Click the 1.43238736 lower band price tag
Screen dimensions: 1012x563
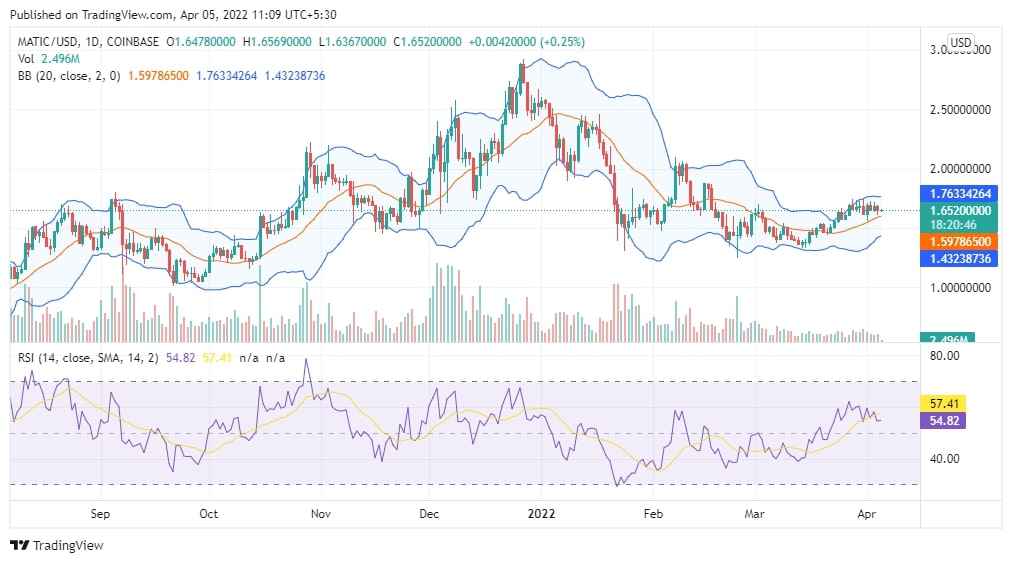coord(959,258)
